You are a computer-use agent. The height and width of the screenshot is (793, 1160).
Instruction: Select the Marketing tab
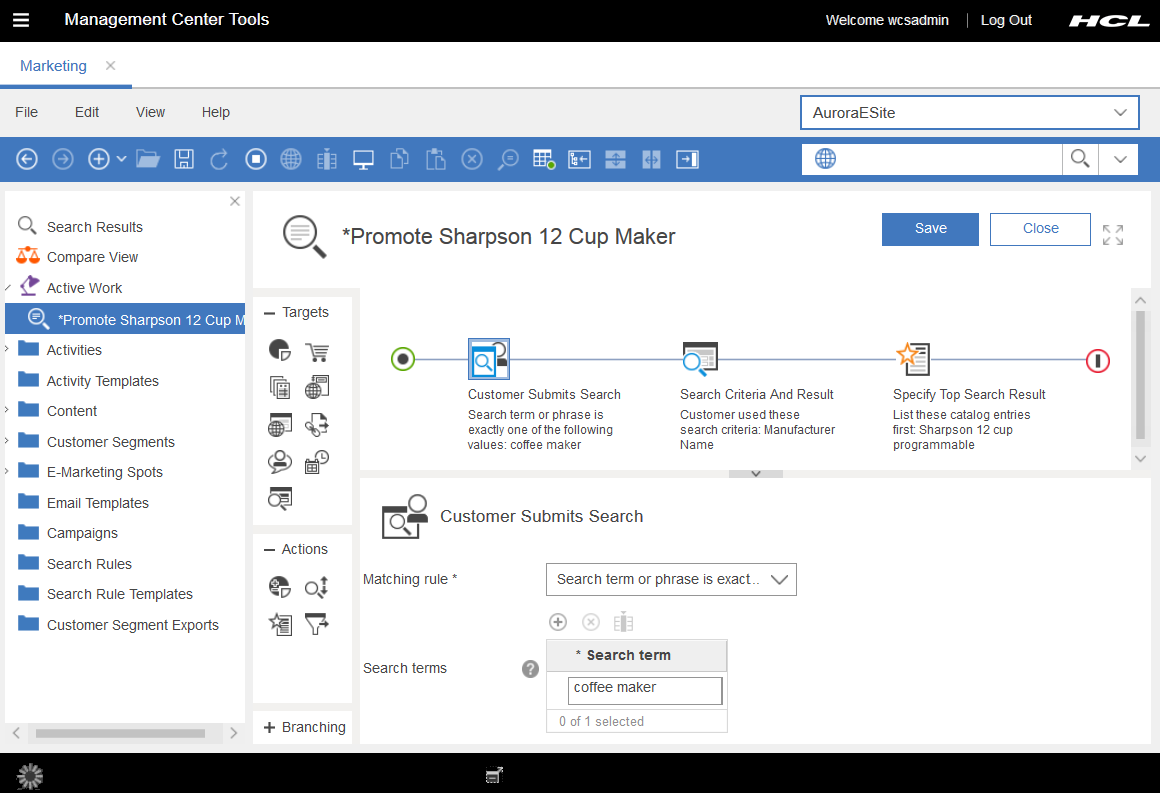pos(53,66)
